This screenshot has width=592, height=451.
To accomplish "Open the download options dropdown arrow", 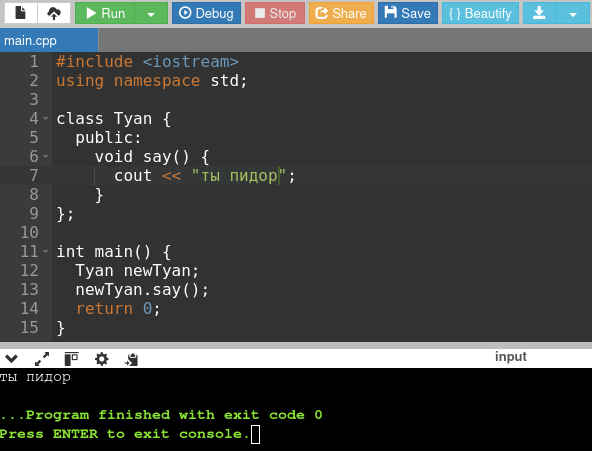I will pos(573,13).
